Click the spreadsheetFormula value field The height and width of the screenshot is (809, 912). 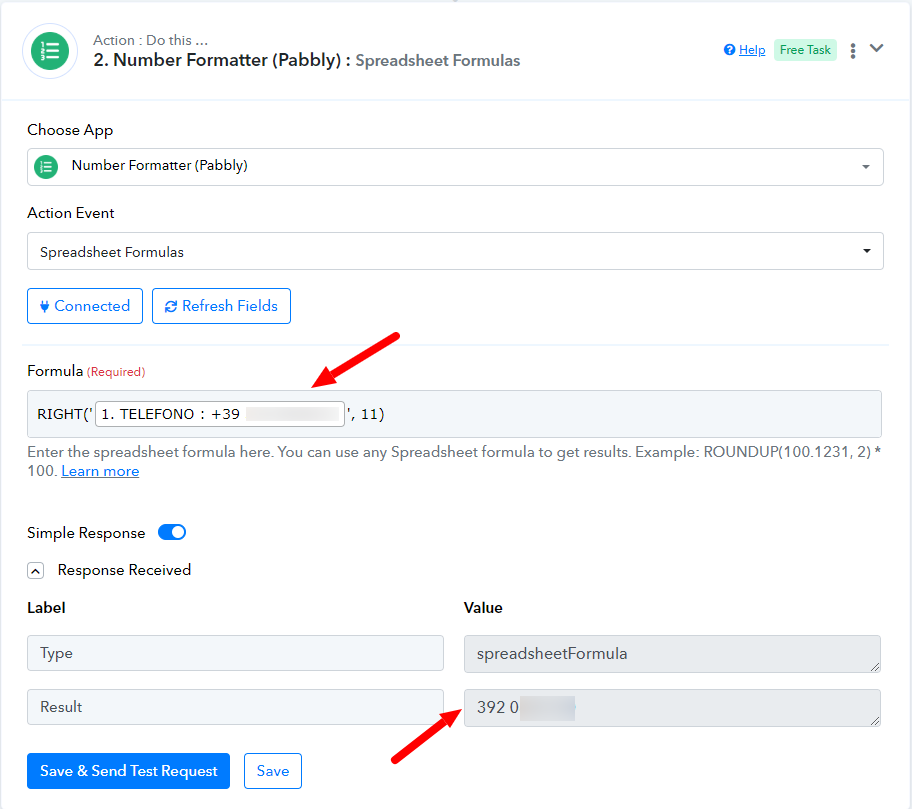672,654
